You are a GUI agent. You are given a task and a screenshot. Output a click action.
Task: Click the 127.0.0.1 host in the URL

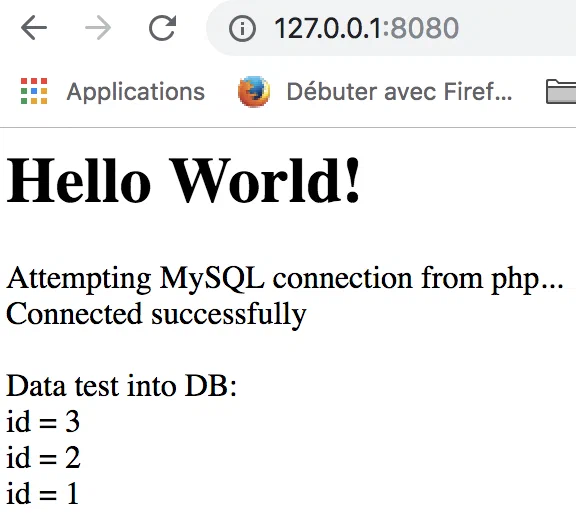point(327,28)
